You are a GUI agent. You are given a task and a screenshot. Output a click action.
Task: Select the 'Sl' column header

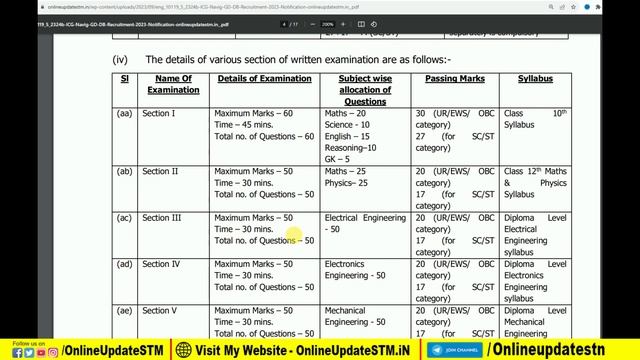coord(125,78)
